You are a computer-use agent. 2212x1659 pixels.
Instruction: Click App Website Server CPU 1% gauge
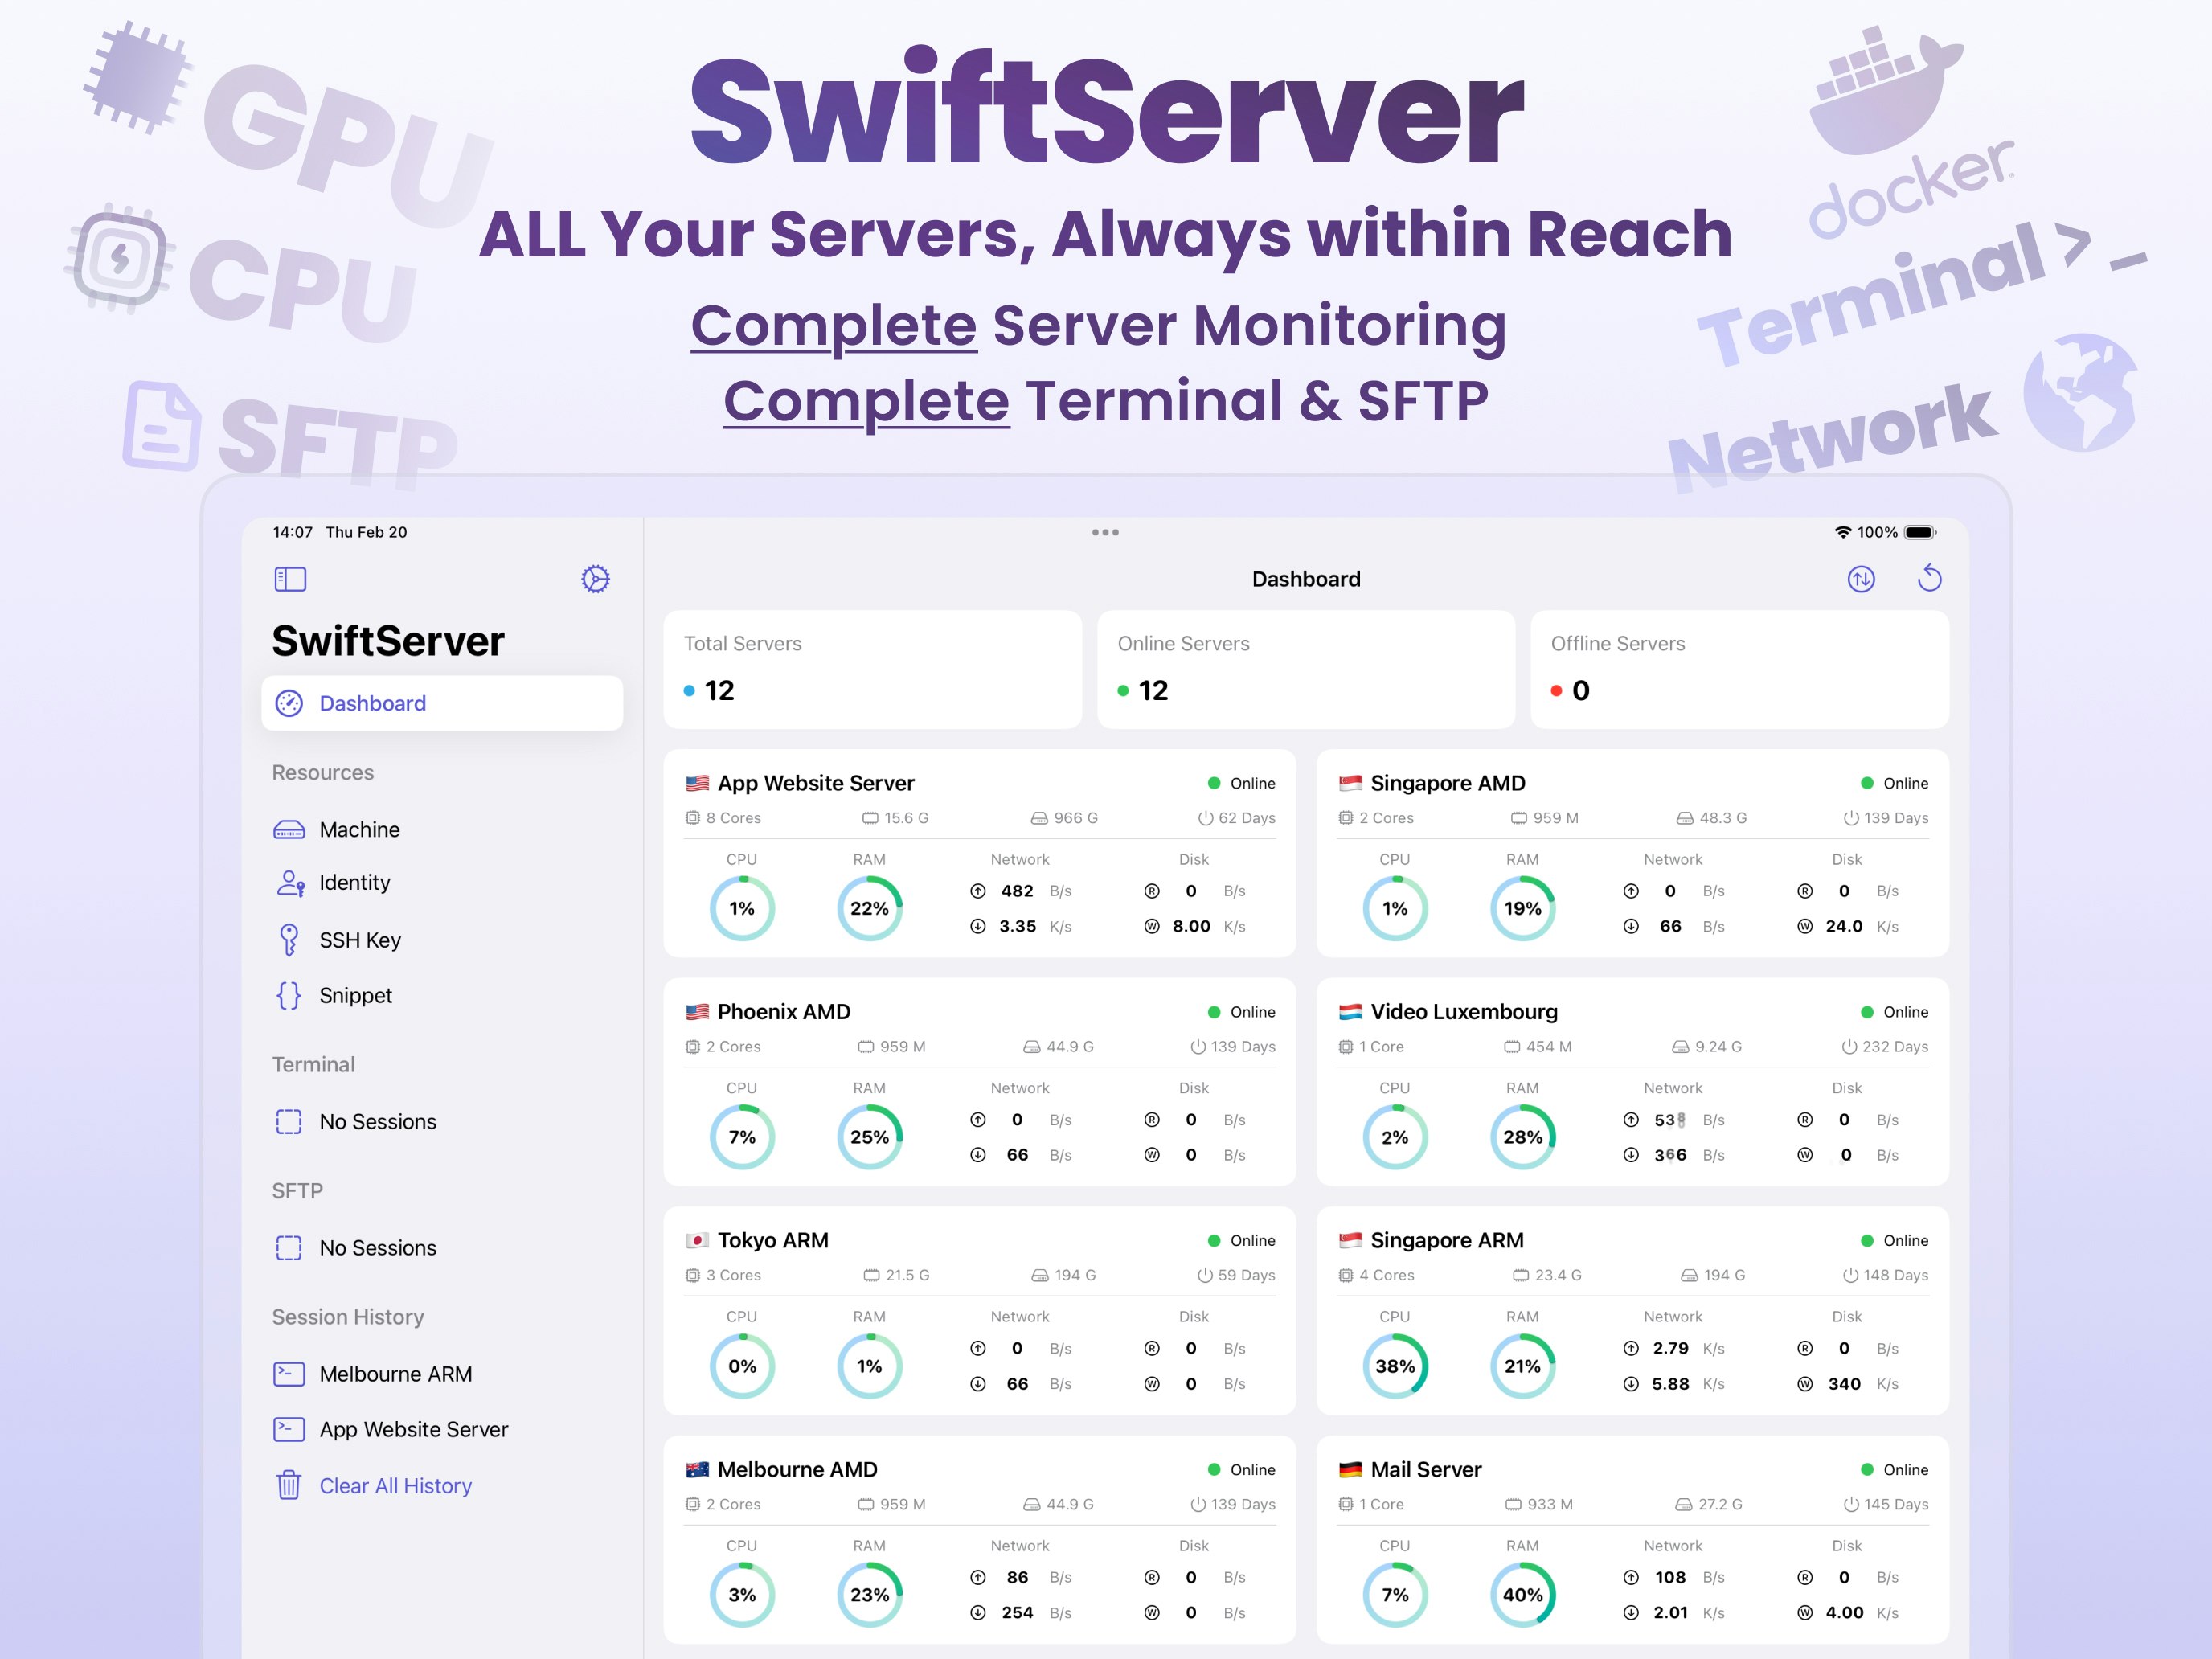[742, 908]
